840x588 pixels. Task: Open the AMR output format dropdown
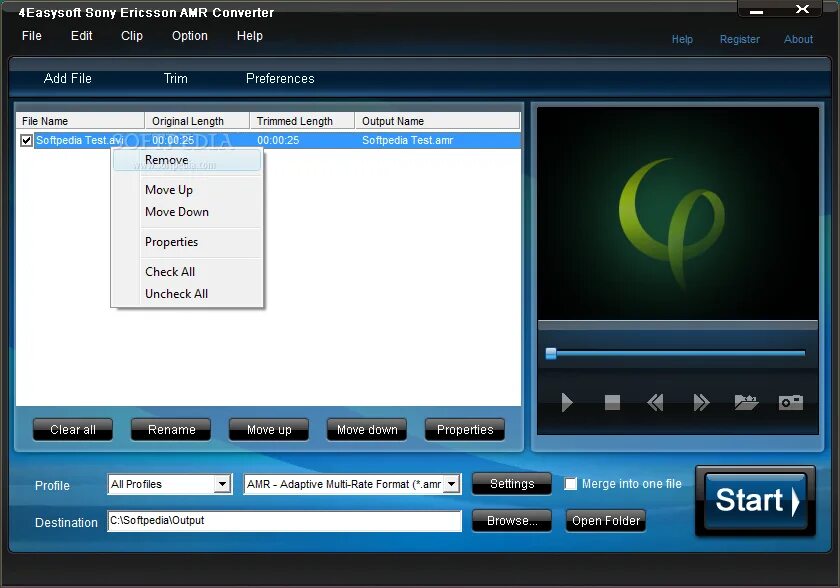(x=452, y=484)
